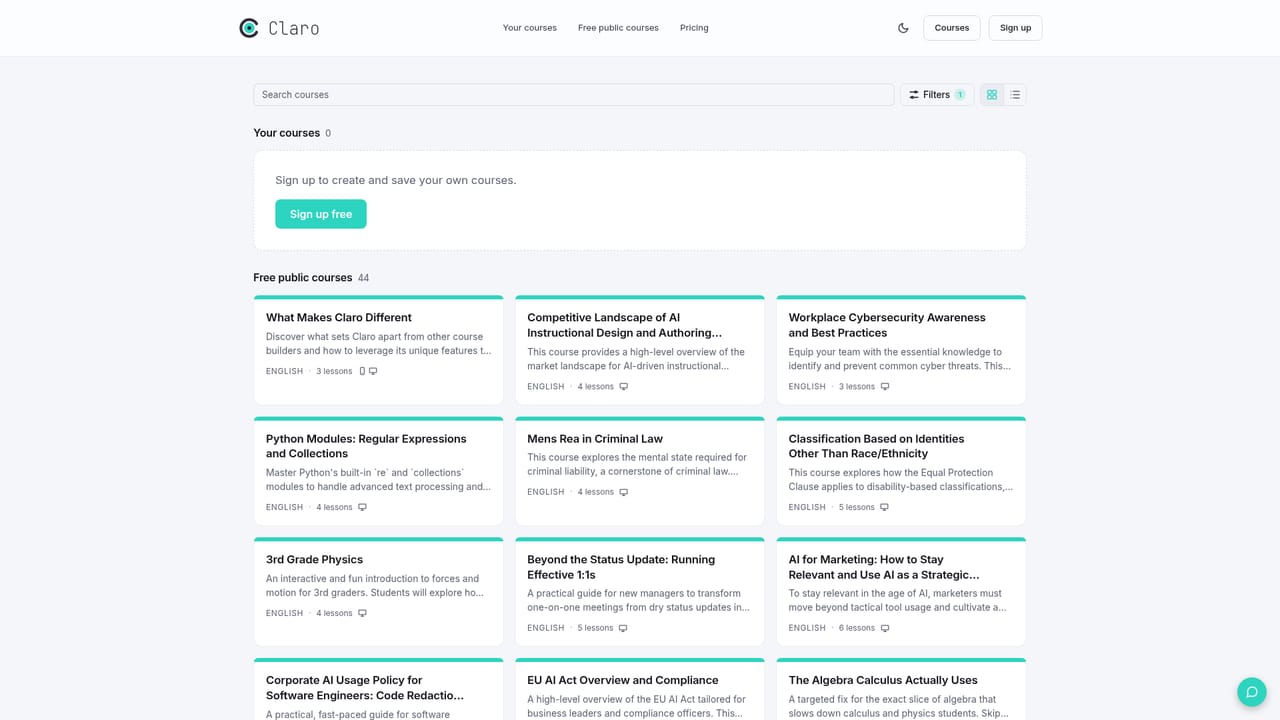Click the Courses header button

[952, 28]
